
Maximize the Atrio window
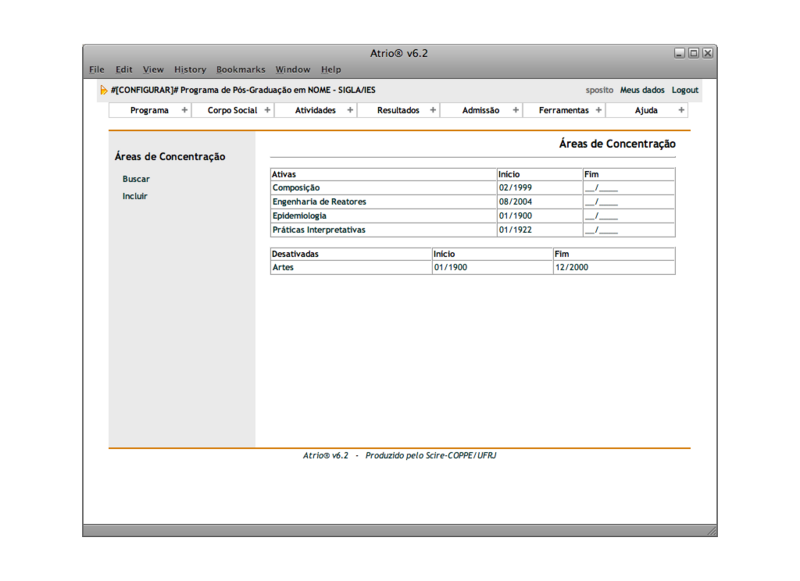tap(694, 53)
